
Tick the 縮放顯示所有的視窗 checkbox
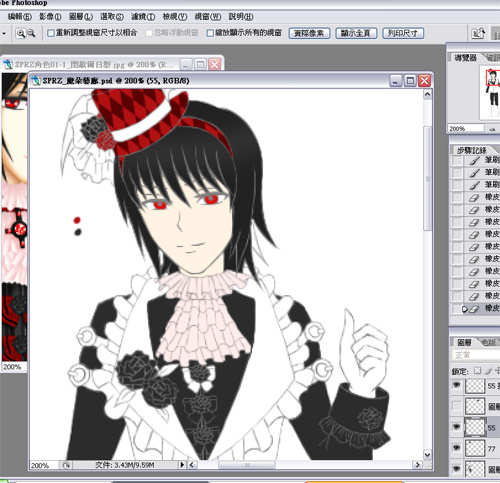tap(210, 33)
